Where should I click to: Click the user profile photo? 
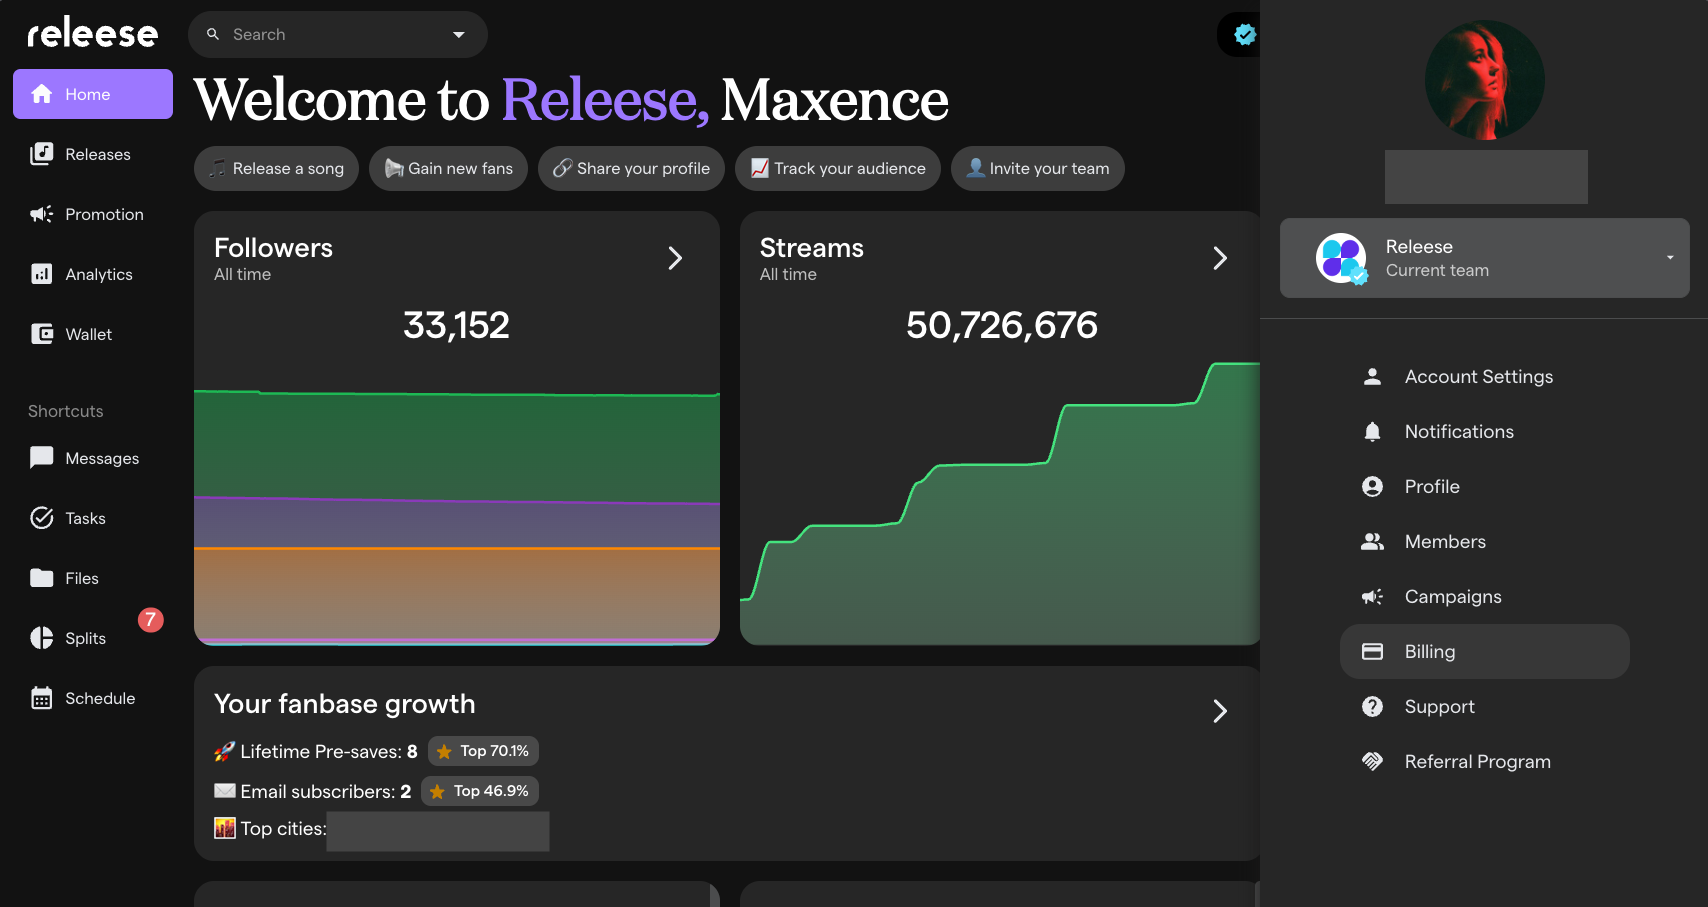click(x=1485, y=80)
